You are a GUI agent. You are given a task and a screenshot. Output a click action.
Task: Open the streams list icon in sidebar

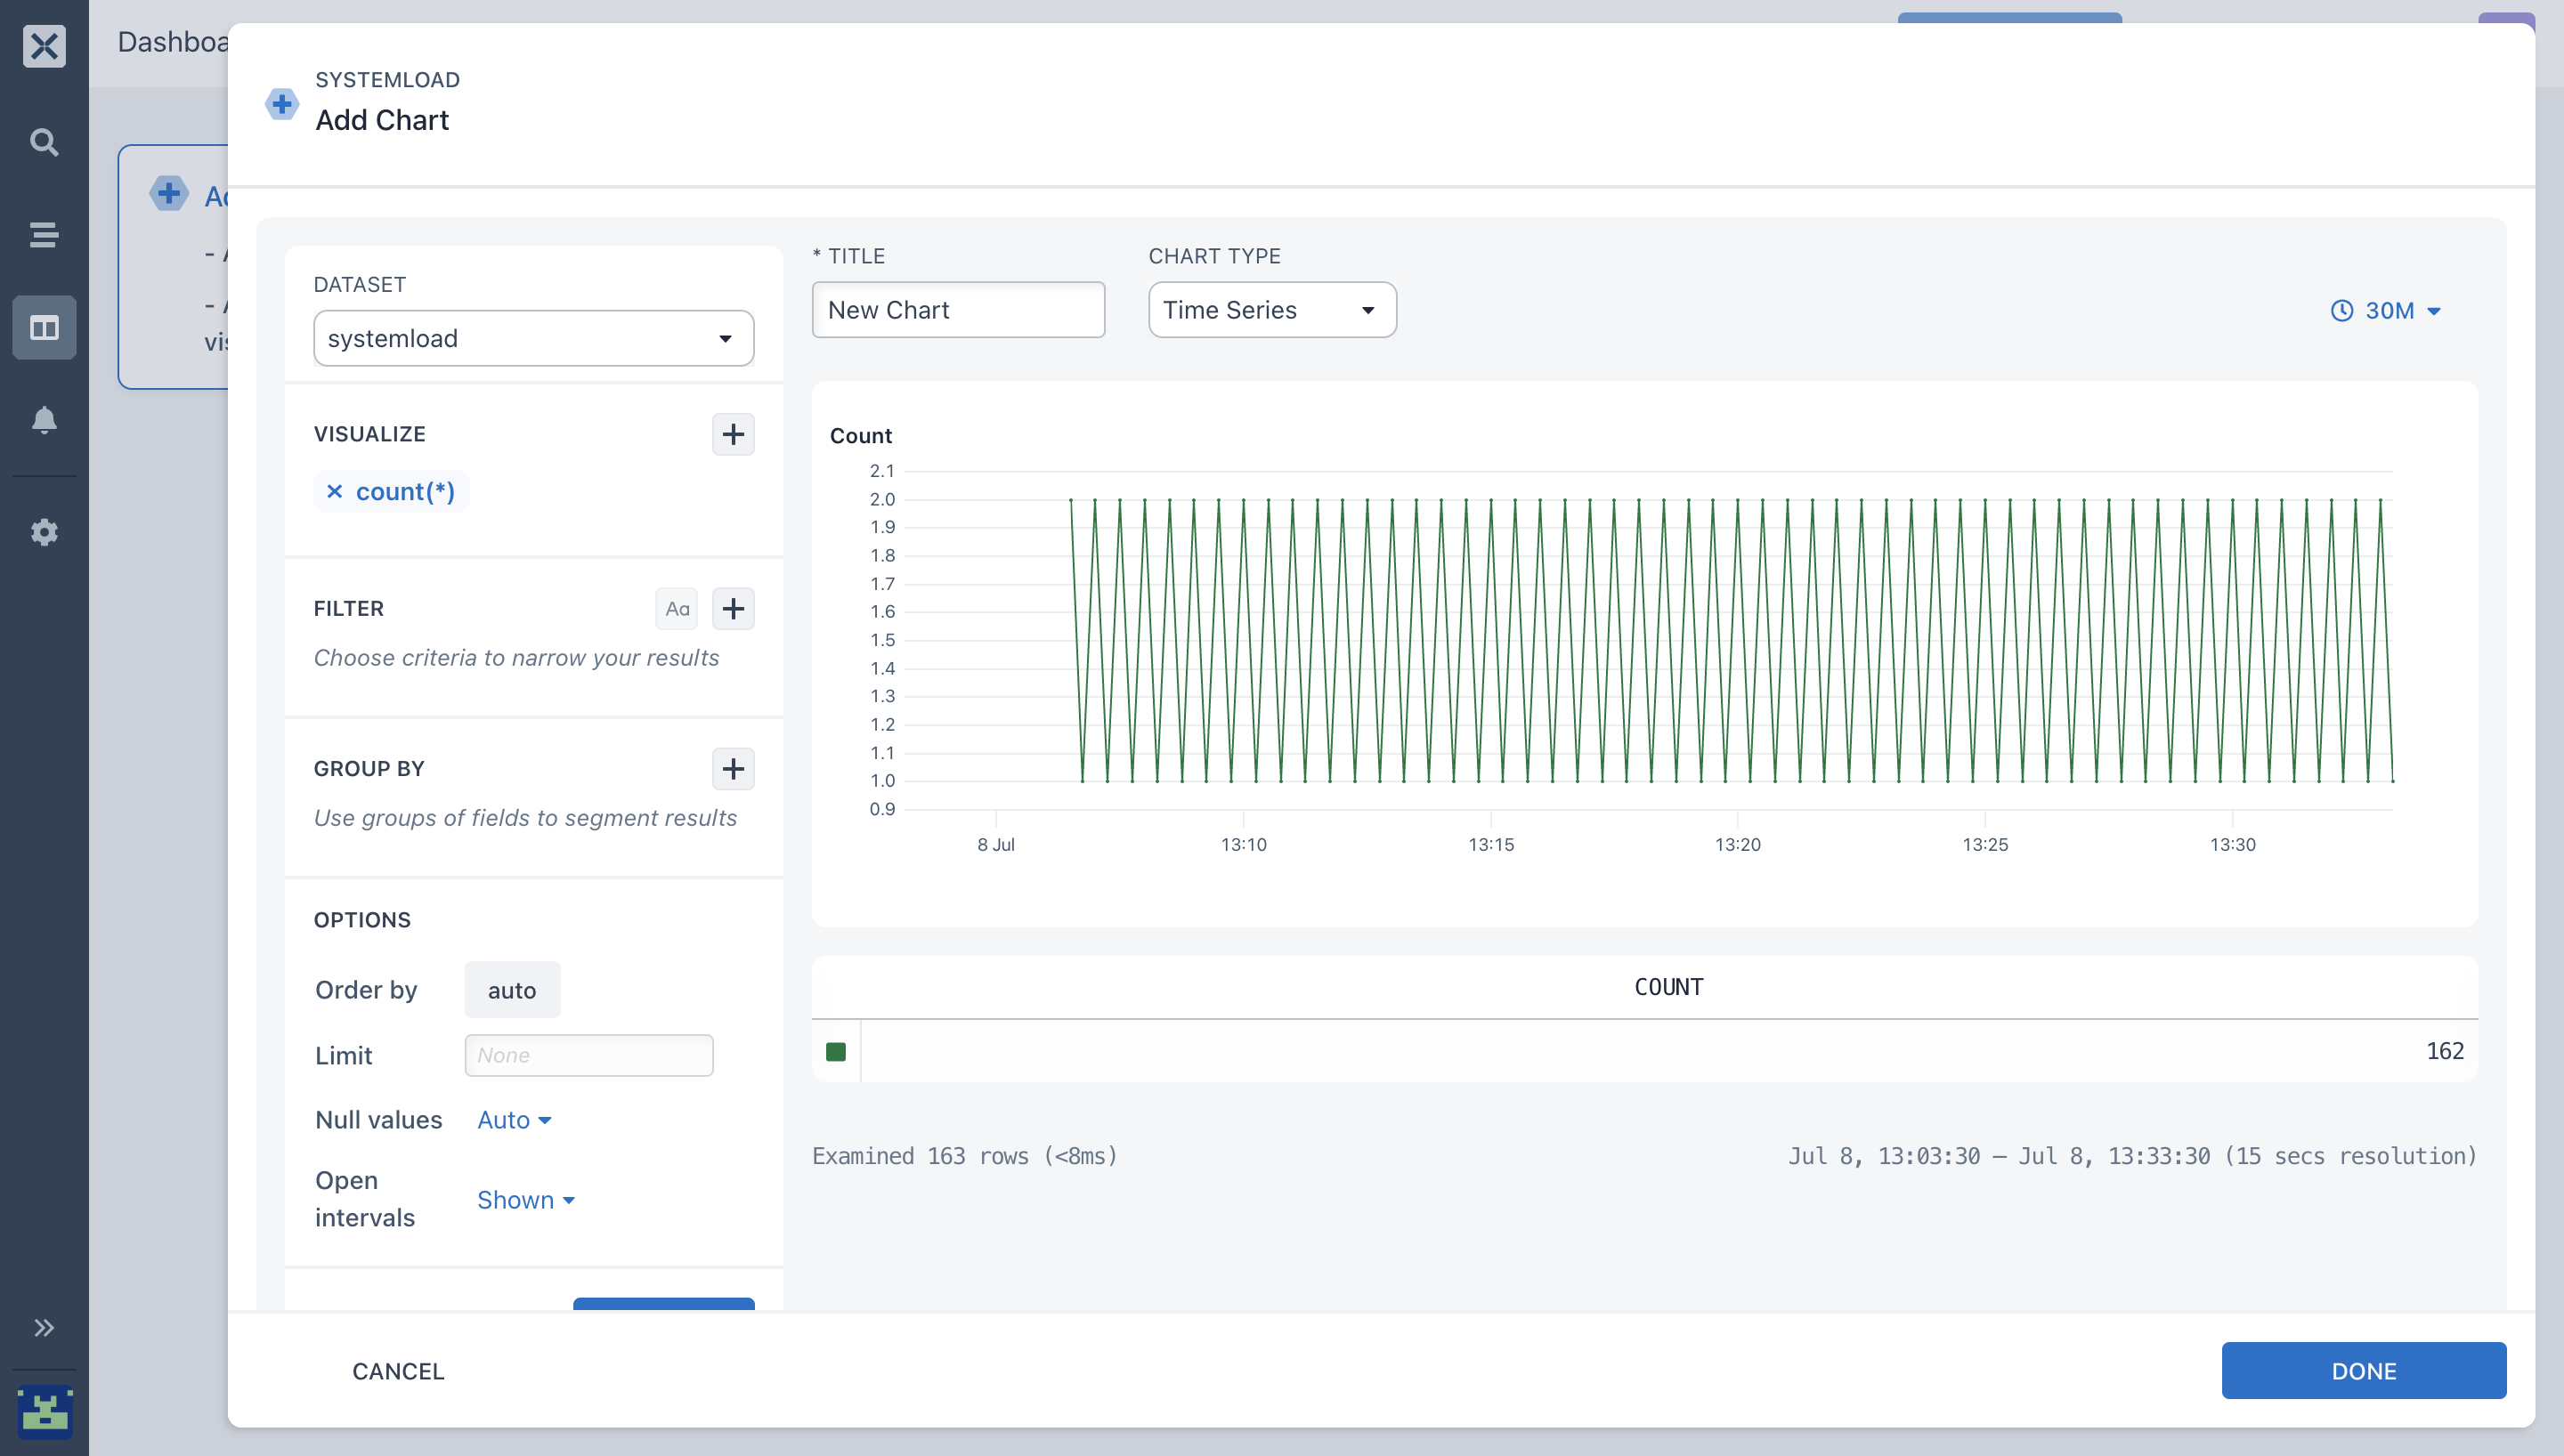tap(44, 235)
